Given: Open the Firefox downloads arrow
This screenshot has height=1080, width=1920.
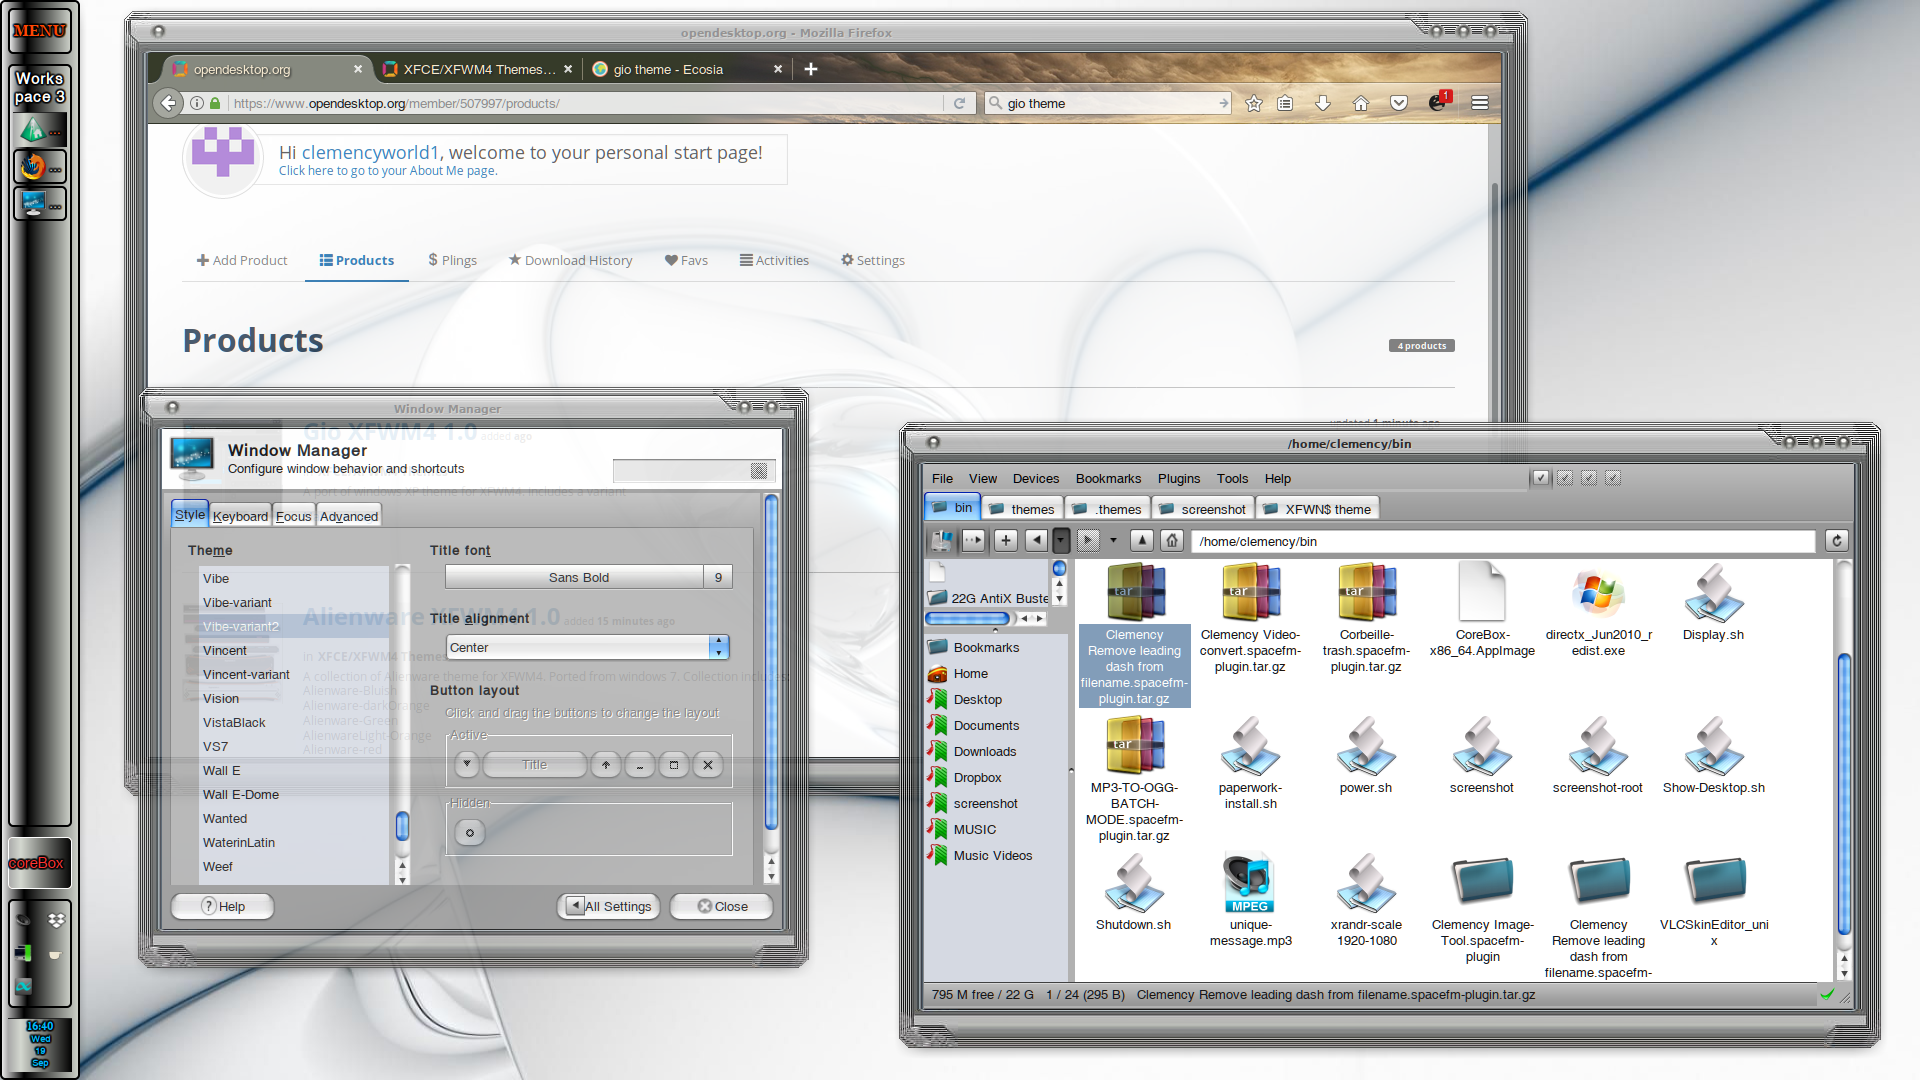Looking at the screenshot, I should (x=1323, y=103).
